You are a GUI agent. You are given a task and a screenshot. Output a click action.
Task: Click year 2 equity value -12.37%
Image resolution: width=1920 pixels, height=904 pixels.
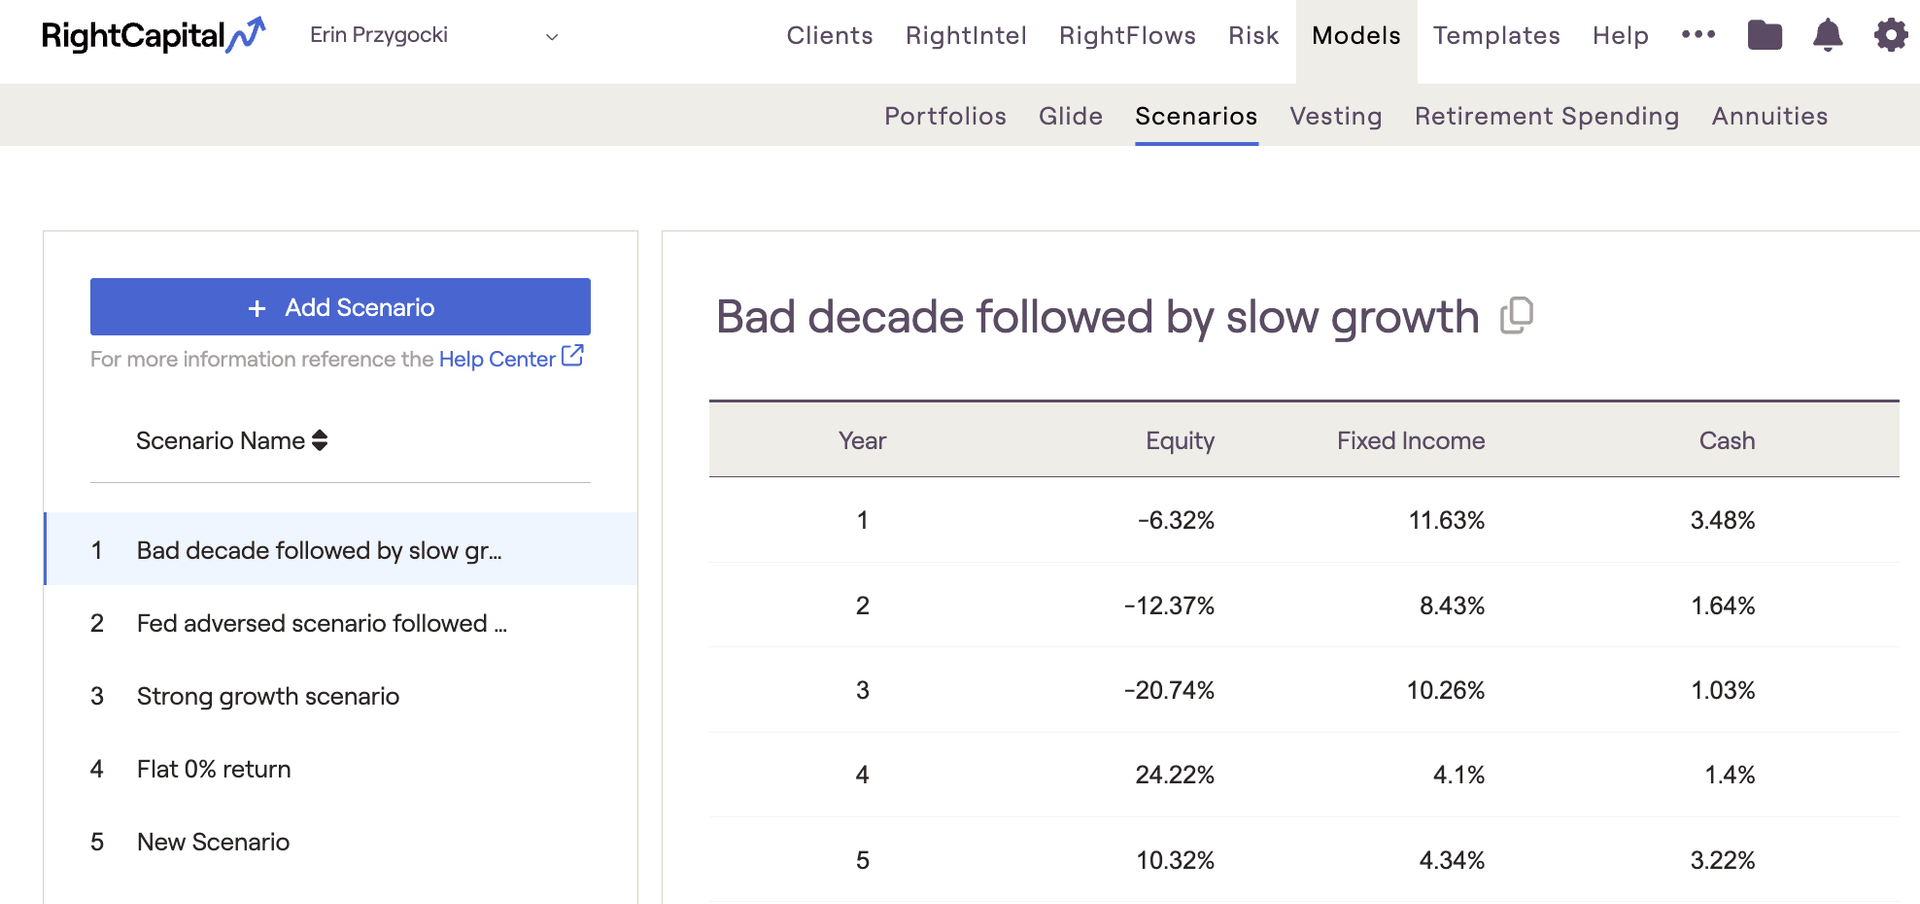tap(1169, 606)
